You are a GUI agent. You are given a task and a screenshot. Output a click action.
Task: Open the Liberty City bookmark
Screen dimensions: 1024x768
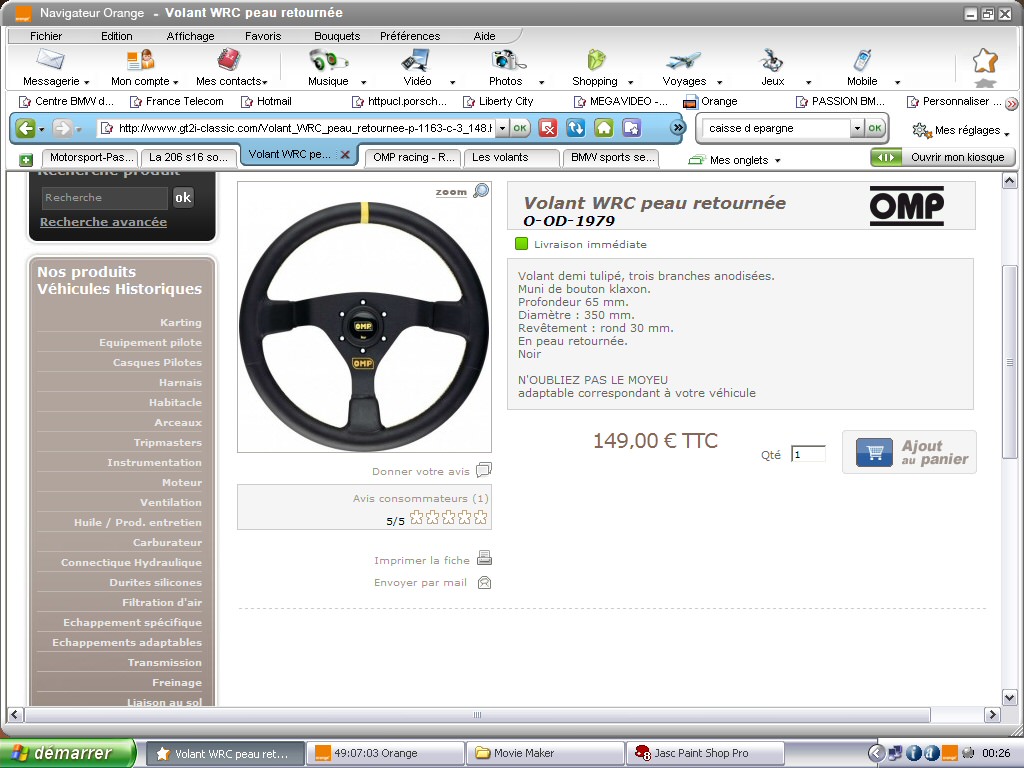[498, 101]
